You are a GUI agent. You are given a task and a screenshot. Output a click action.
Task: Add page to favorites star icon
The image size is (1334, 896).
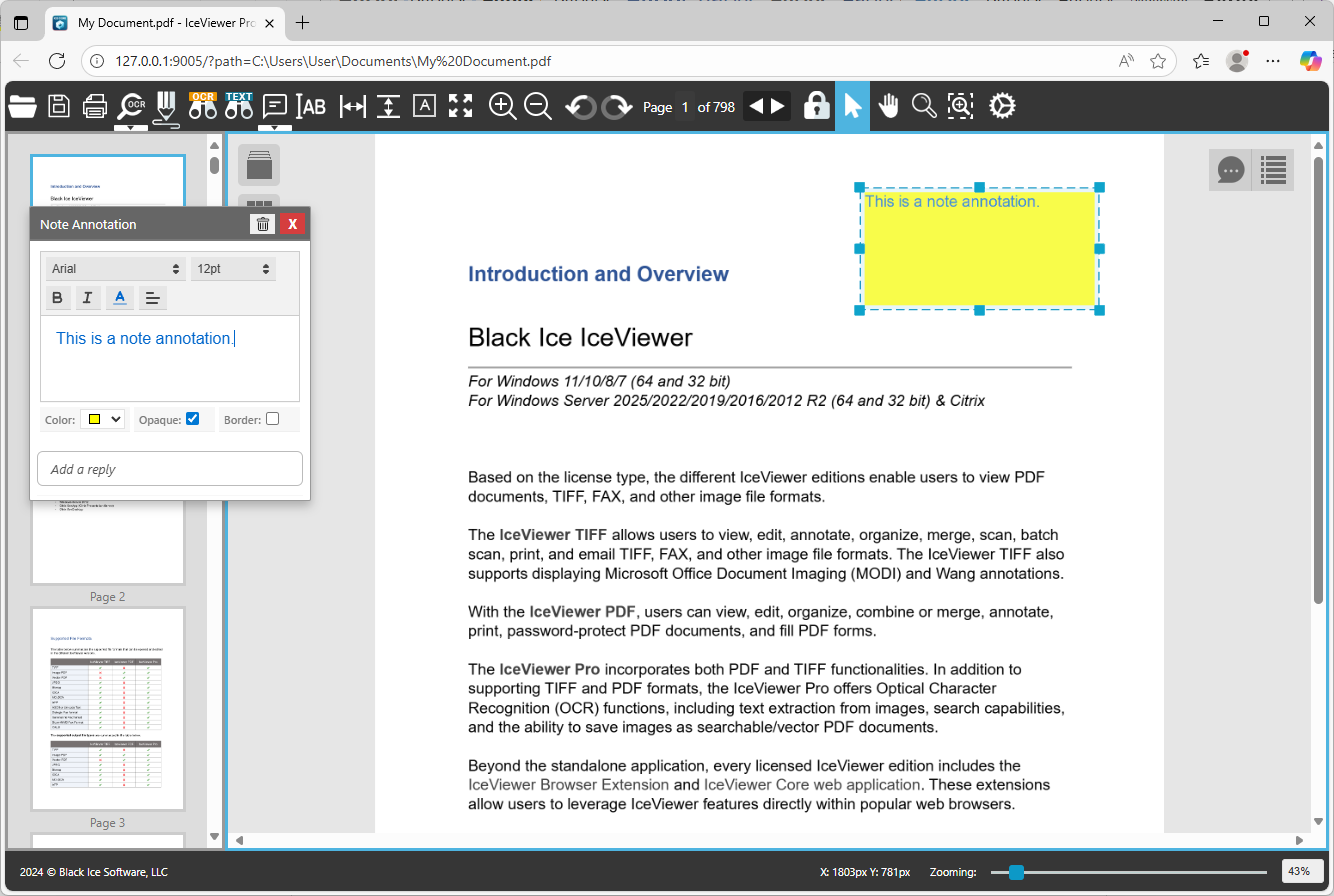[x=1158, y=61]
